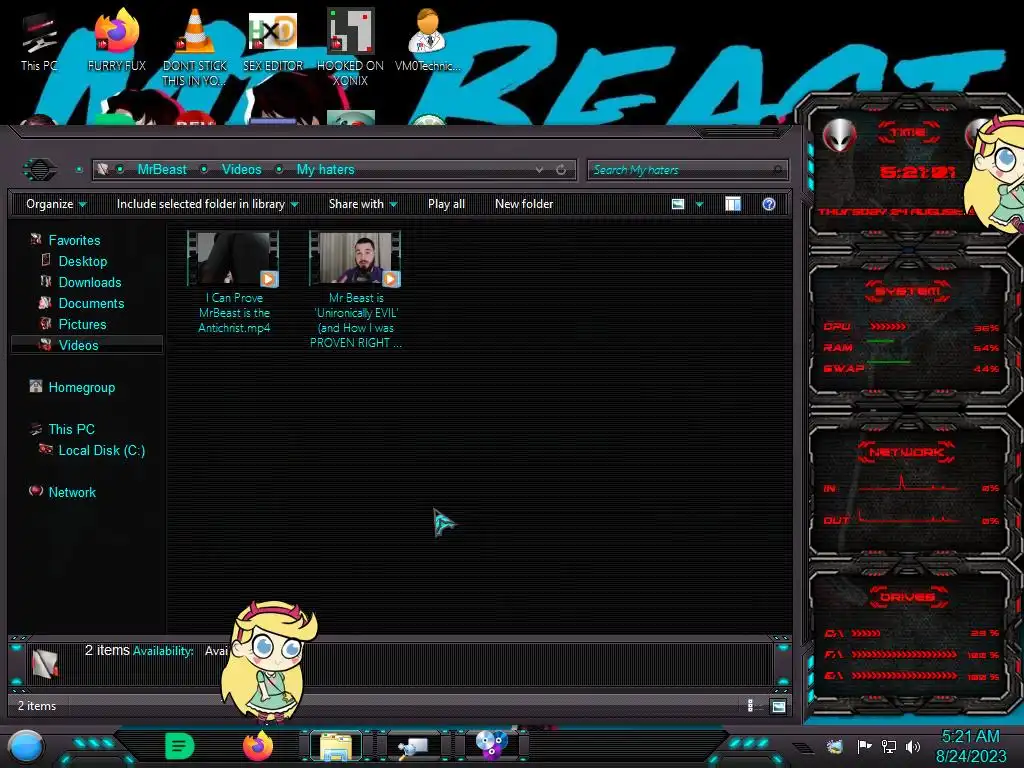Expand breadcrumb arrow after MrBeast
1024x768 pixels.
(x=204, y=170)
